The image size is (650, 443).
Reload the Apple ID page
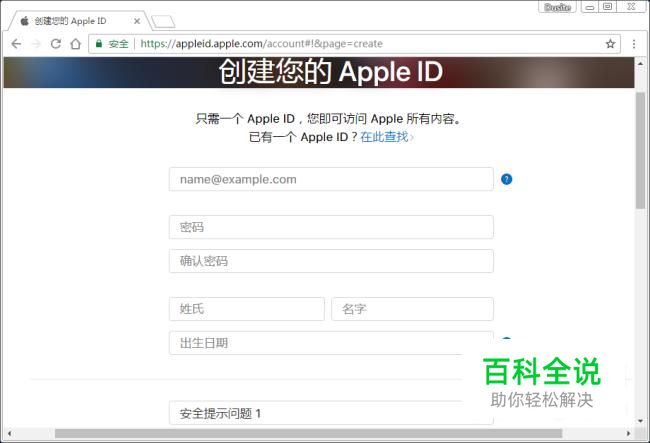pyautogui.click(x=56, y=44)
